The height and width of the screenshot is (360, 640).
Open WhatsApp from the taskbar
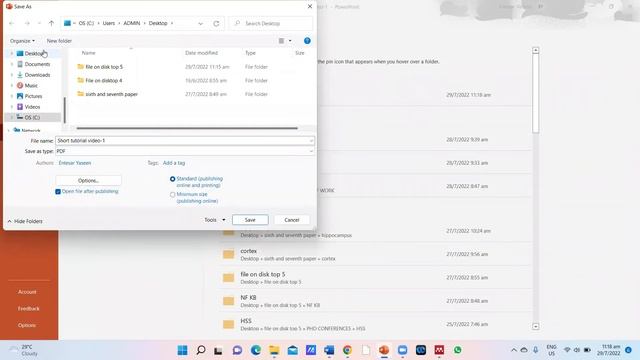point(458,350)
